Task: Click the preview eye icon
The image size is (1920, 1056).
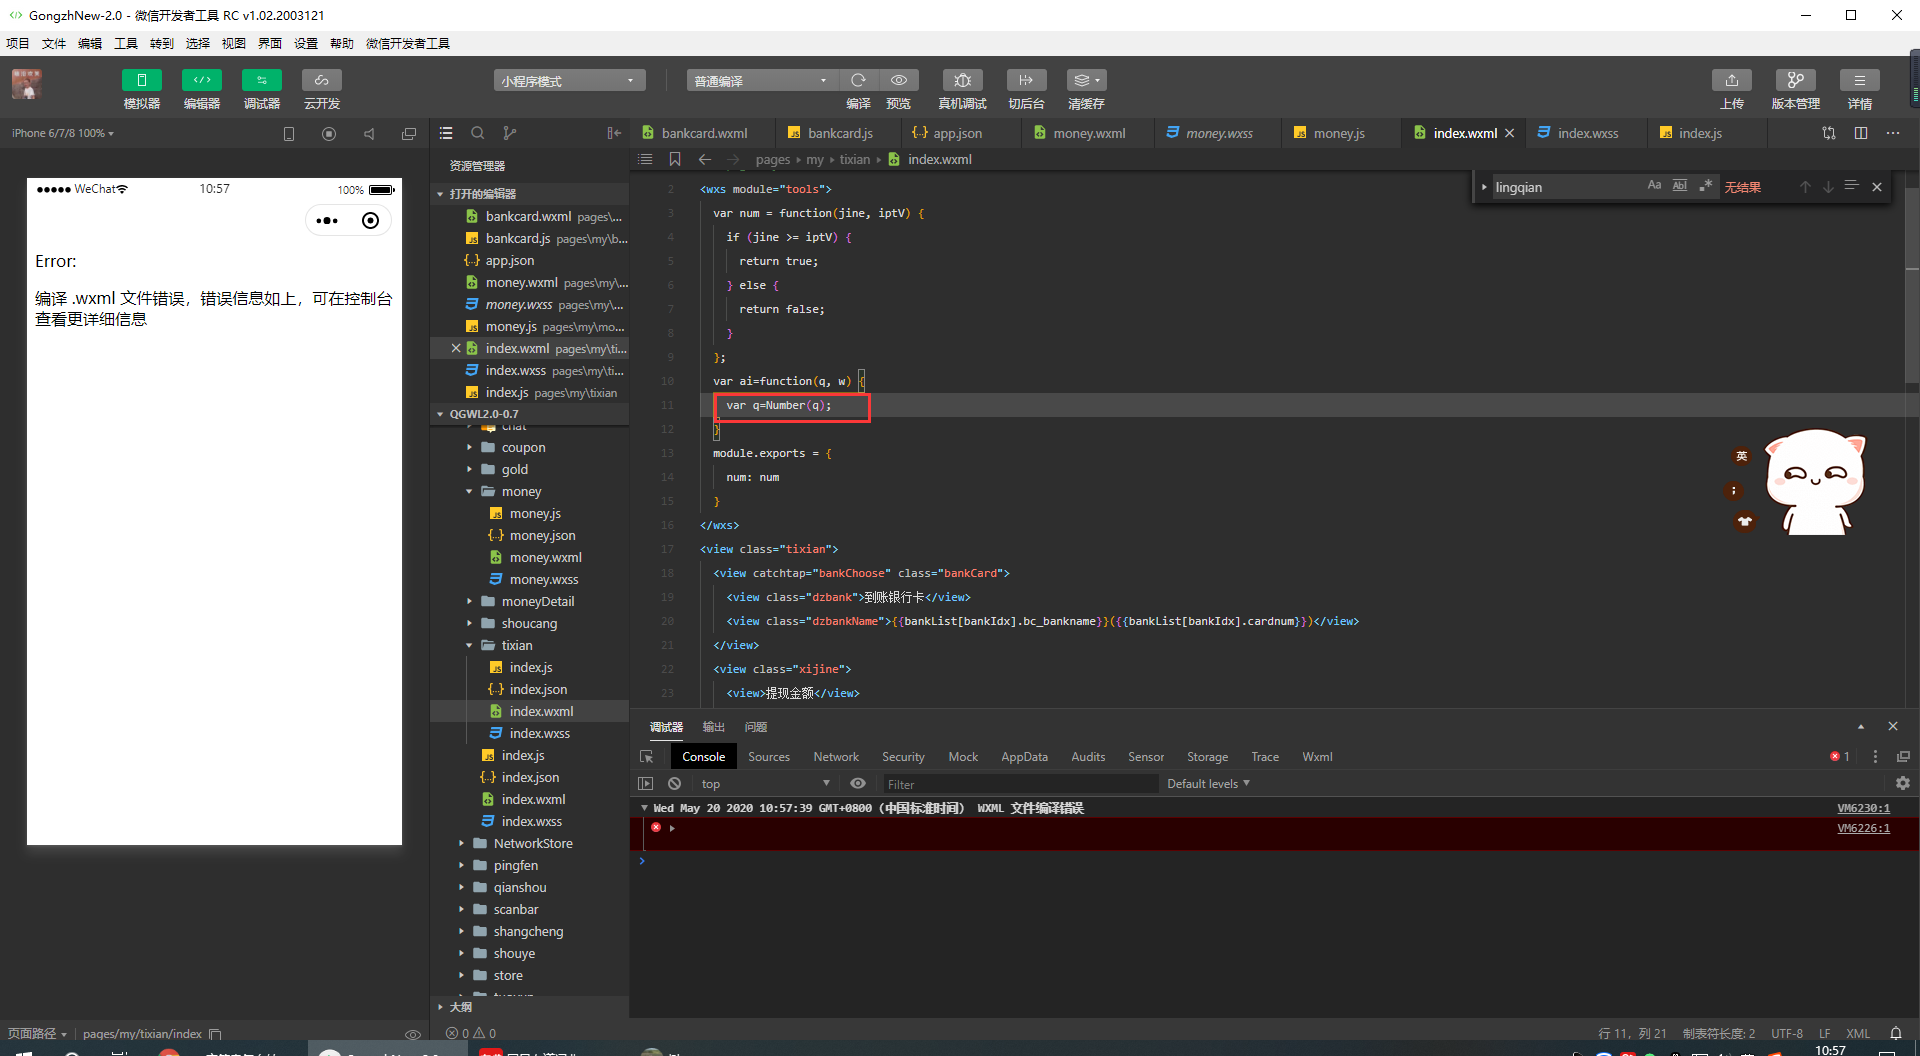Action: point(899,80)
